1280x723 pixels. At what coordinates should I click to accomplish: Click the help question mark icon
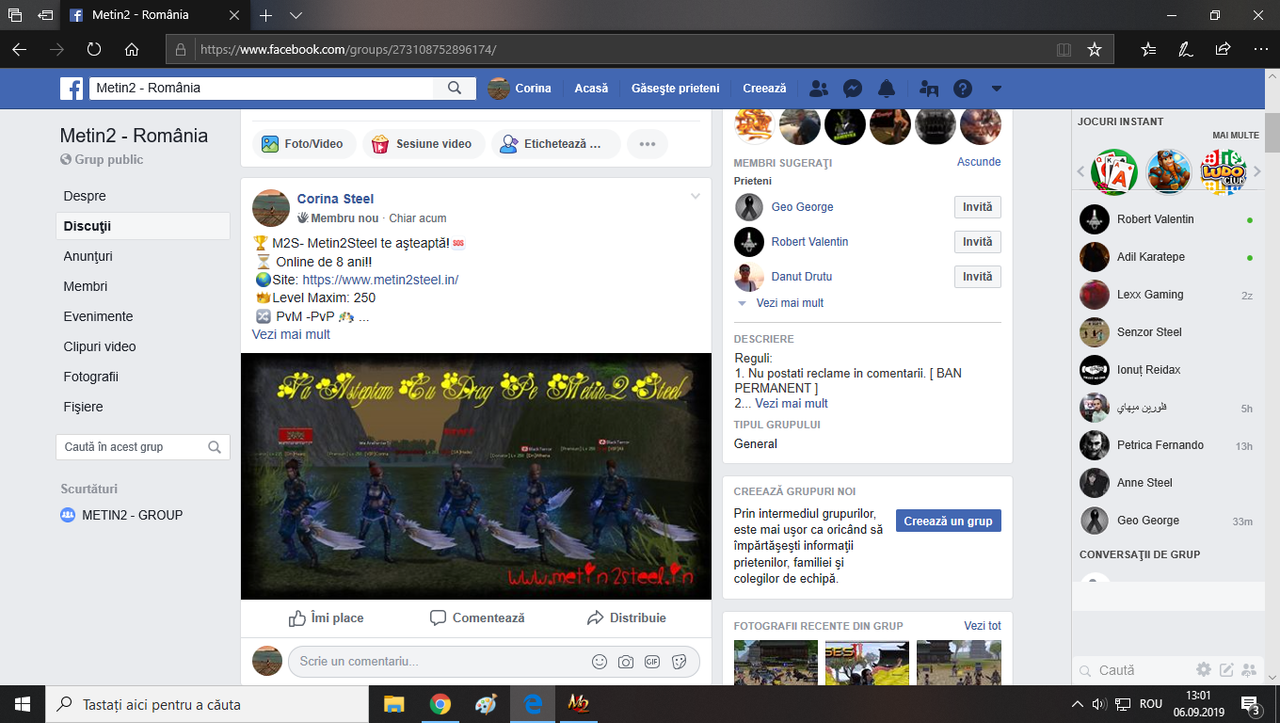[x=963, y=88]
